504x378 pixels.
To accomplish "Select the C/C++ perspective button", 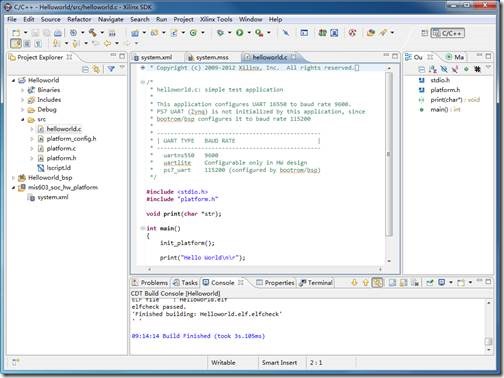I will (x=447, y=33).
